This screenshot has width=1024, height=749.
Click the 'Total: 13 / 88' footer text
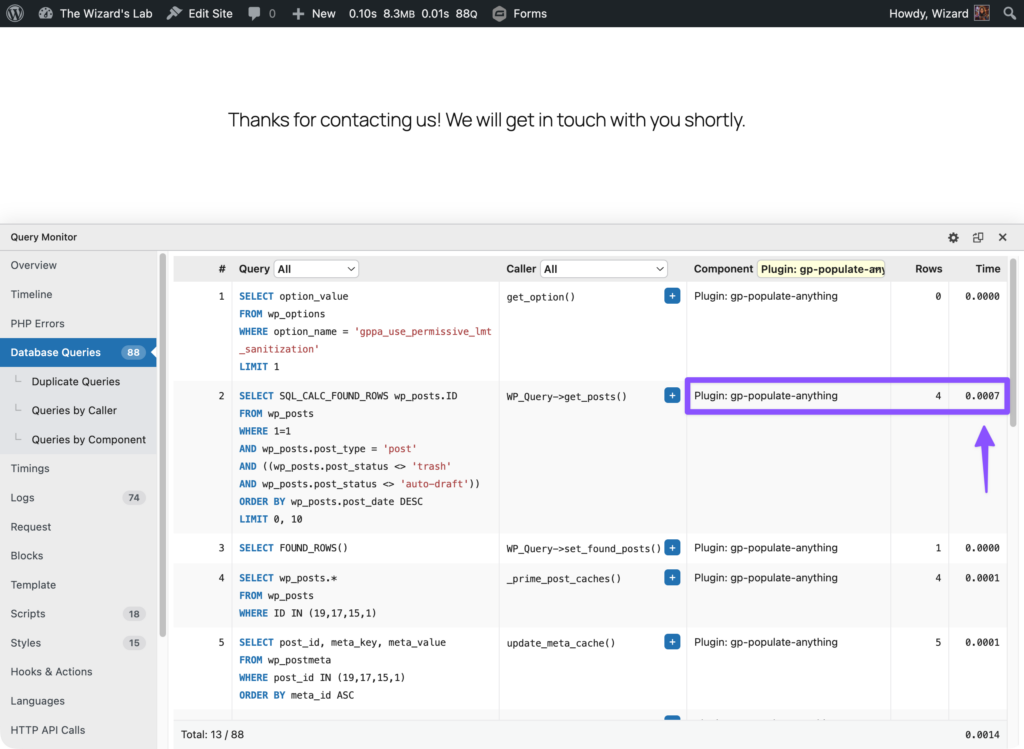[x=212, y=735]
